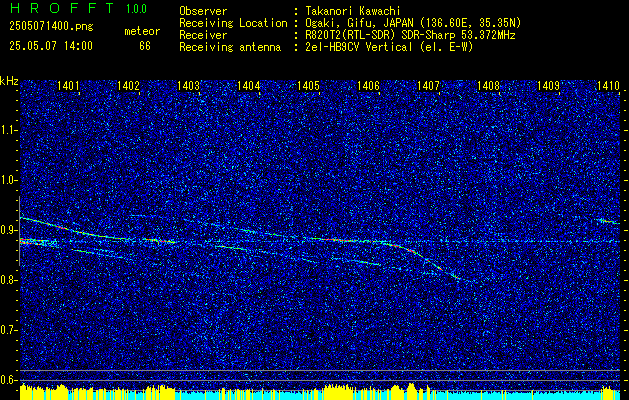The width and height of the screenshot is (629, 400).
Task: Click the short echo trace near 1410
Action: 609,221
